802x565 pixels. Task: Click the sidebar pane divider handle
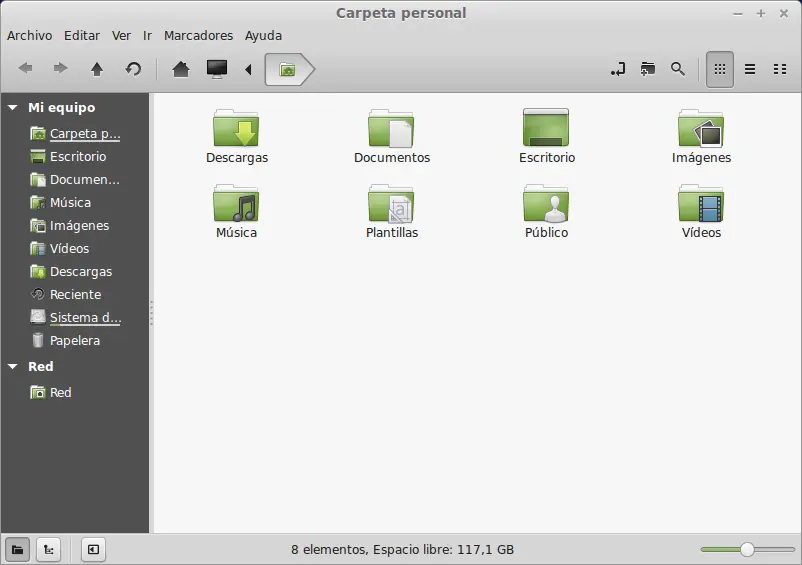pos(151,313)
